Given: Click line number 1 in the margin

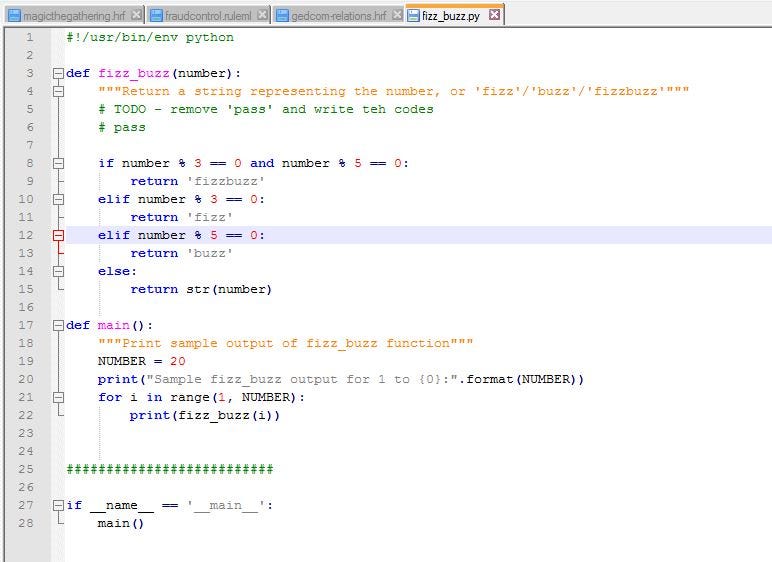Looking at the screenshot, I should coord(30,37).
